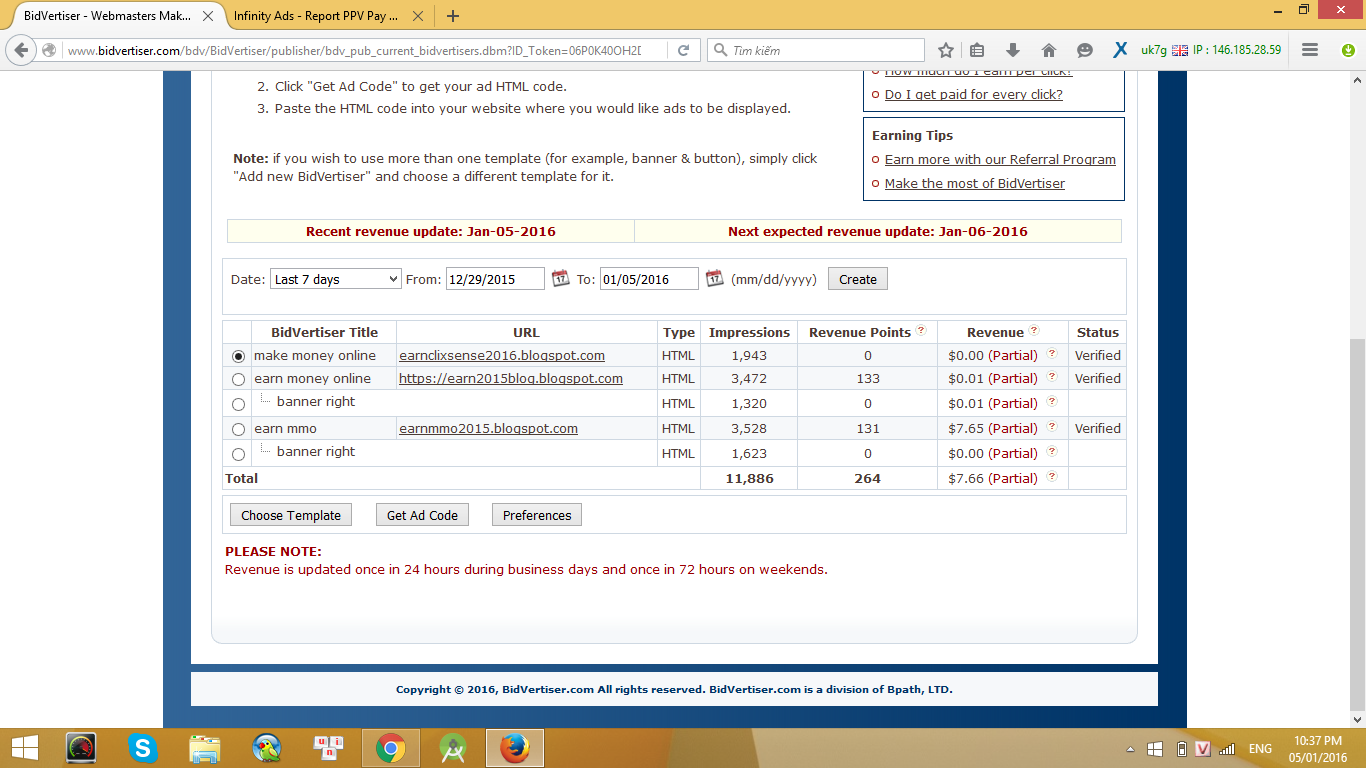Click the To date input field
The width and height of the screenshot is (1366, 768).
[x=649, y=279]
